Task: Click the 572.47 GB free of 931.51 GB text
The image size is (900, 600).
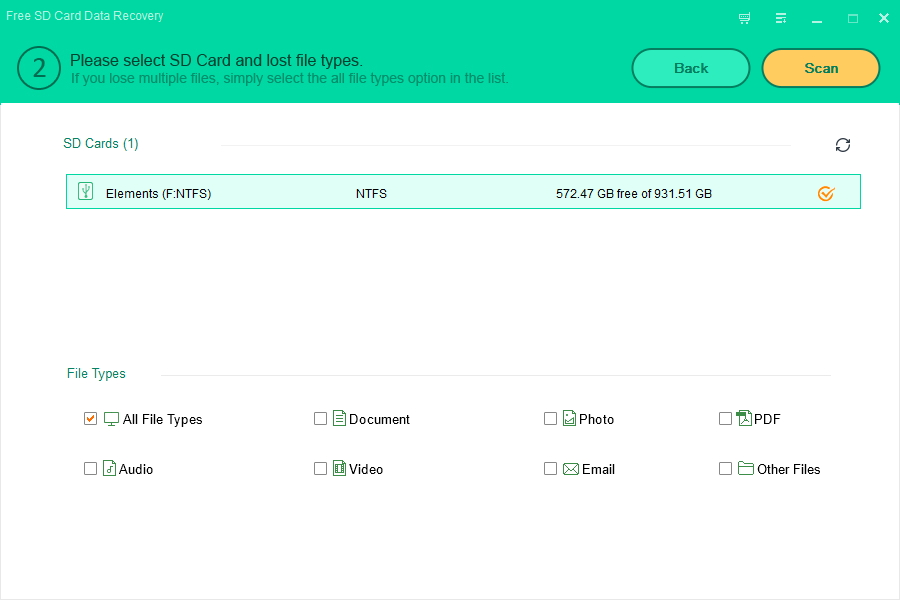Action: click(634, 193)
